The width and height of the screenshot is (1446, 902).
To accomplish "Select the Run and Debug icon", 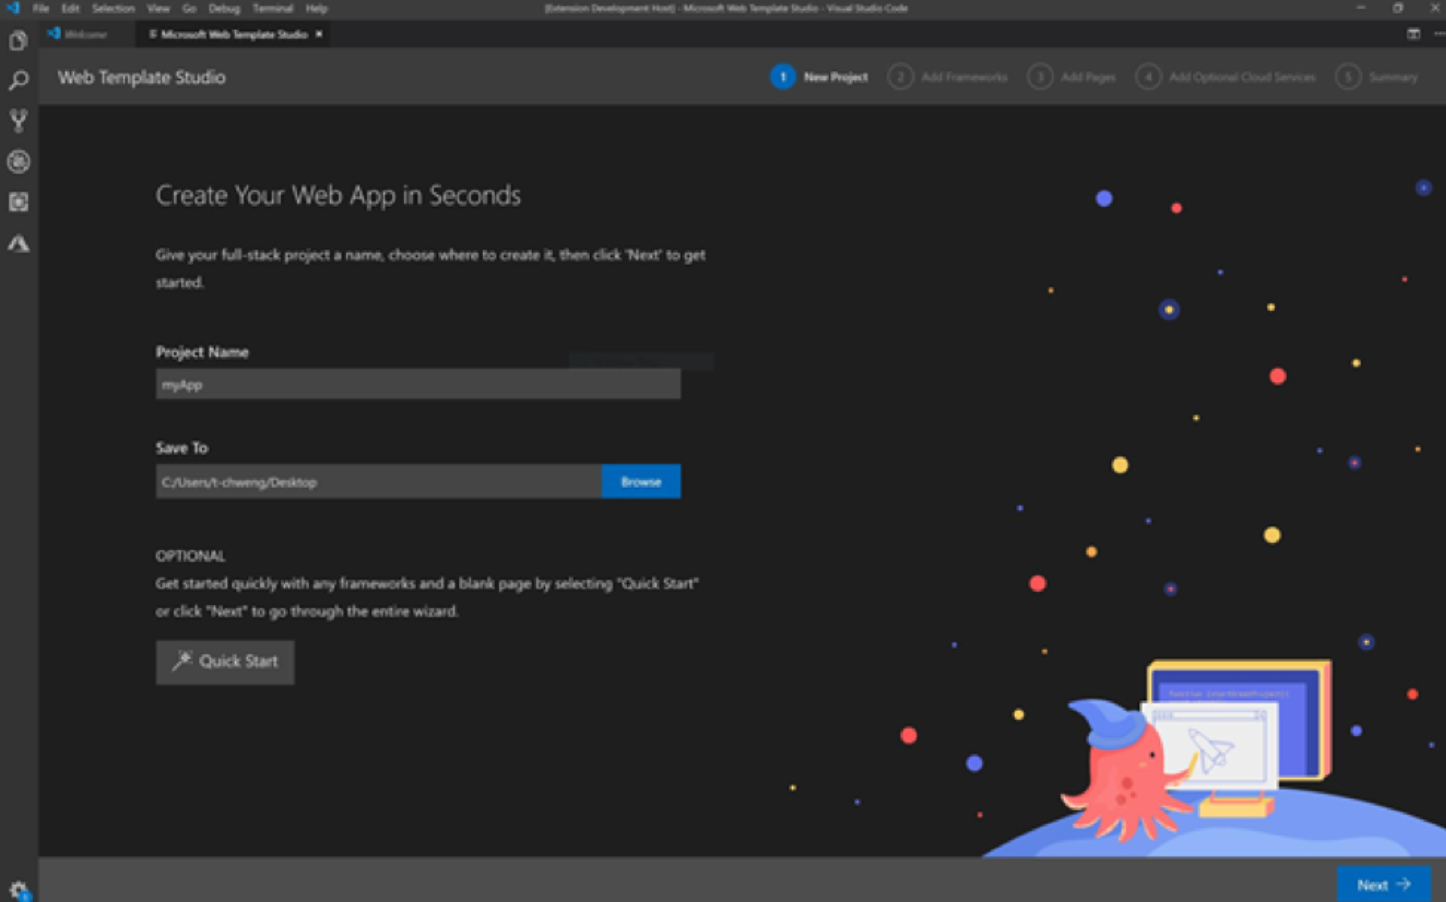I will pyautogui.click(x=17, y=161).
